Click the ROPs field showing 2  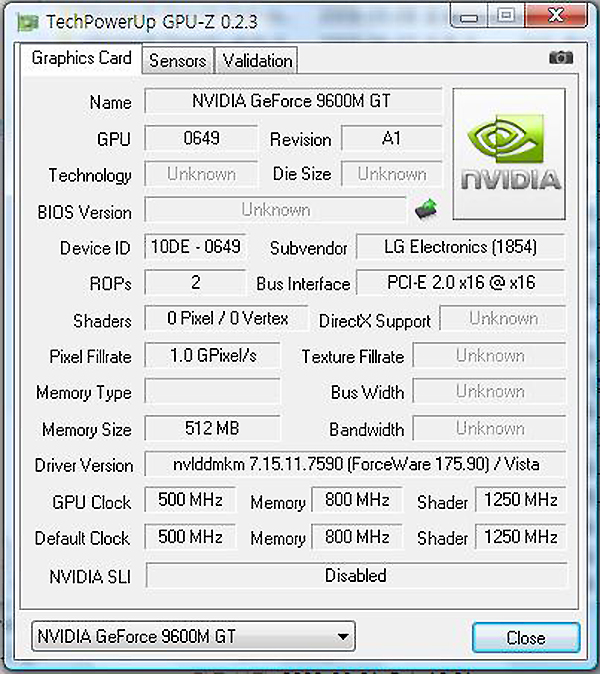(x=195, y=282)
